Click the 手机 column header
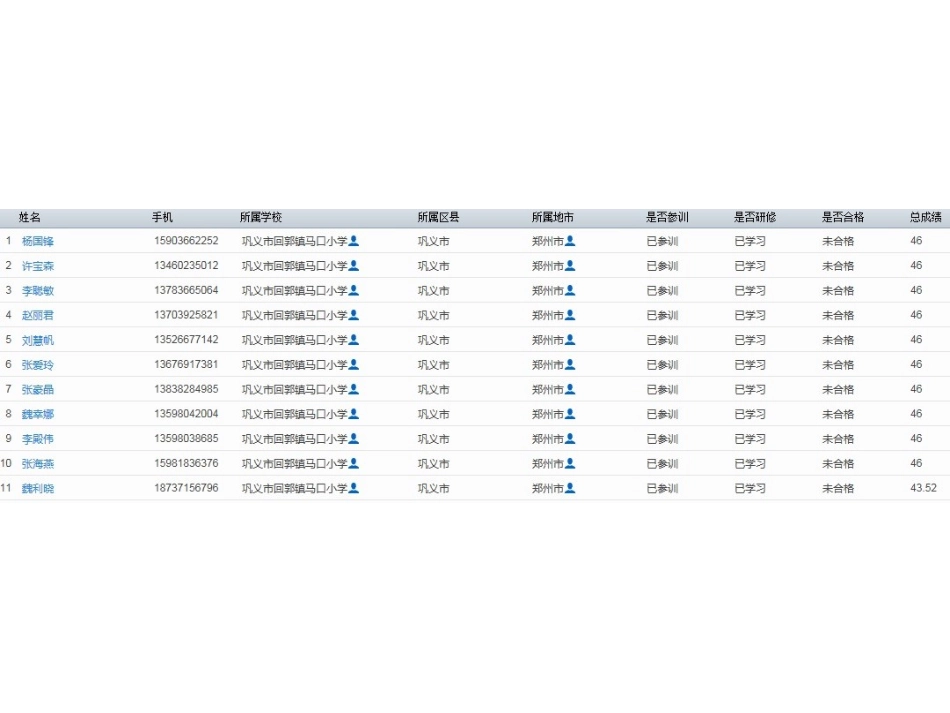Screen dimensions: 950x713 [162, 217]
